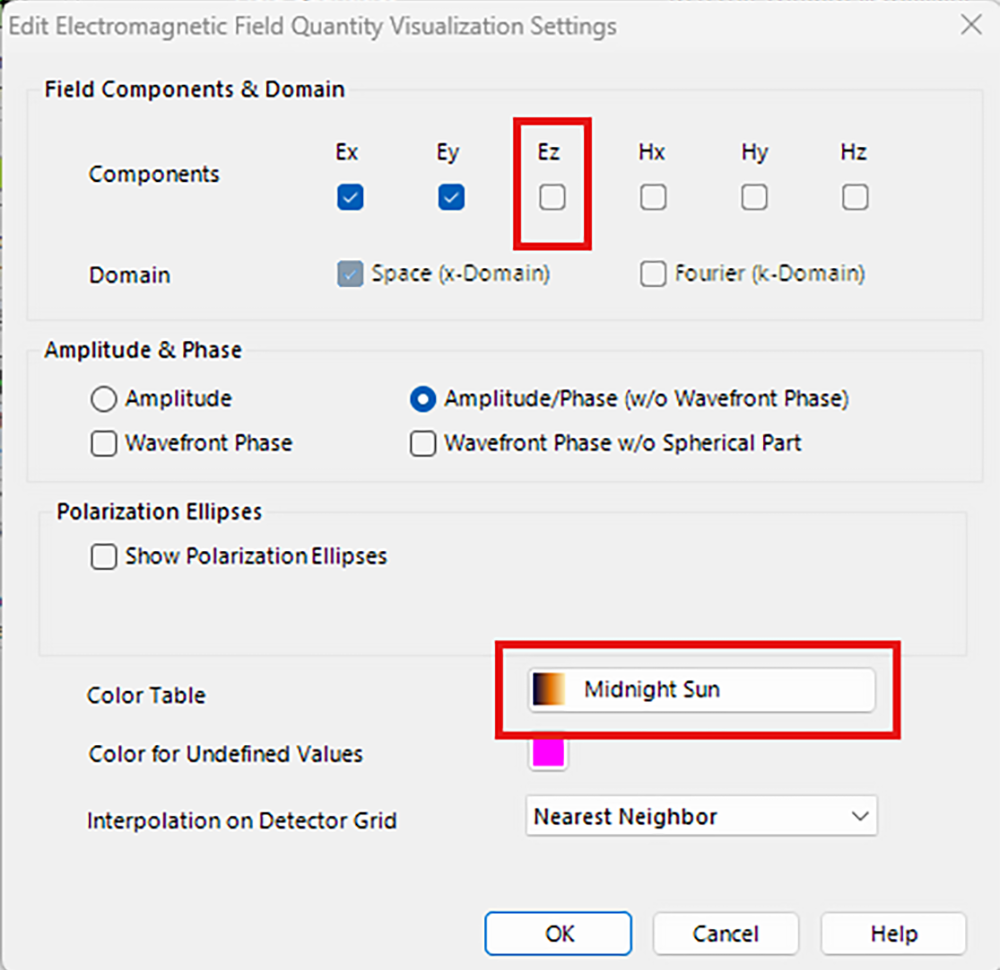Tick the Hy component checkbox
1000x970 pixels.
[754, 197]
